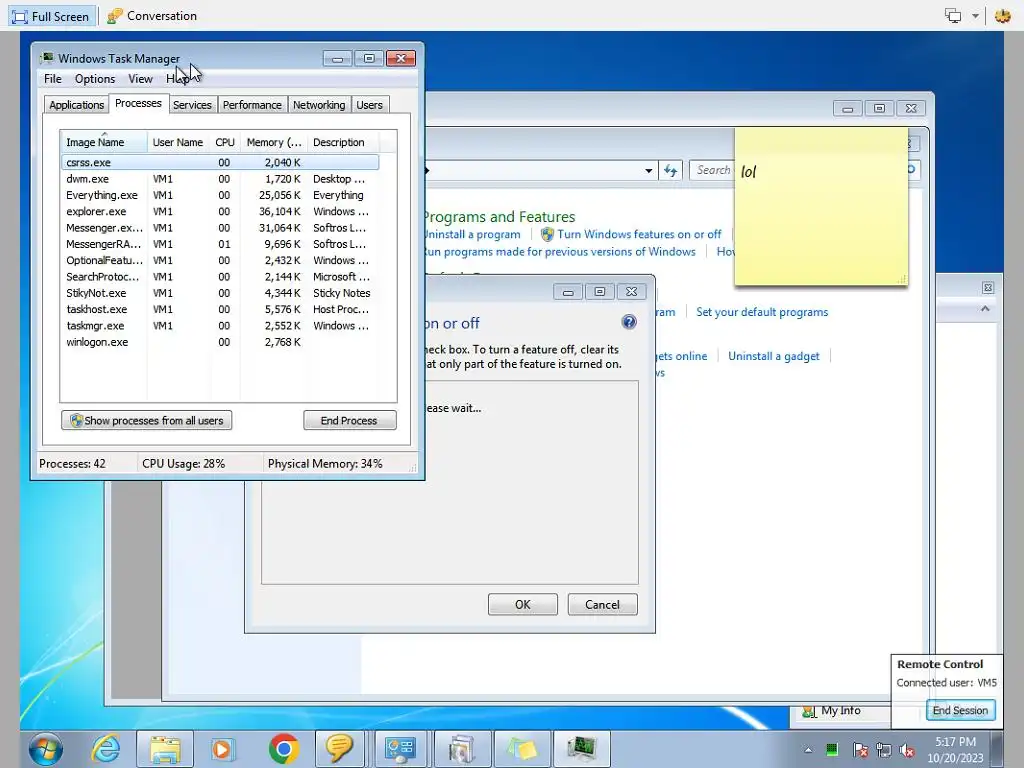This screenshot has height=768, width=1024.
Task: Click the monitor icon in the viewer toolbar
Action: point(953,16)
